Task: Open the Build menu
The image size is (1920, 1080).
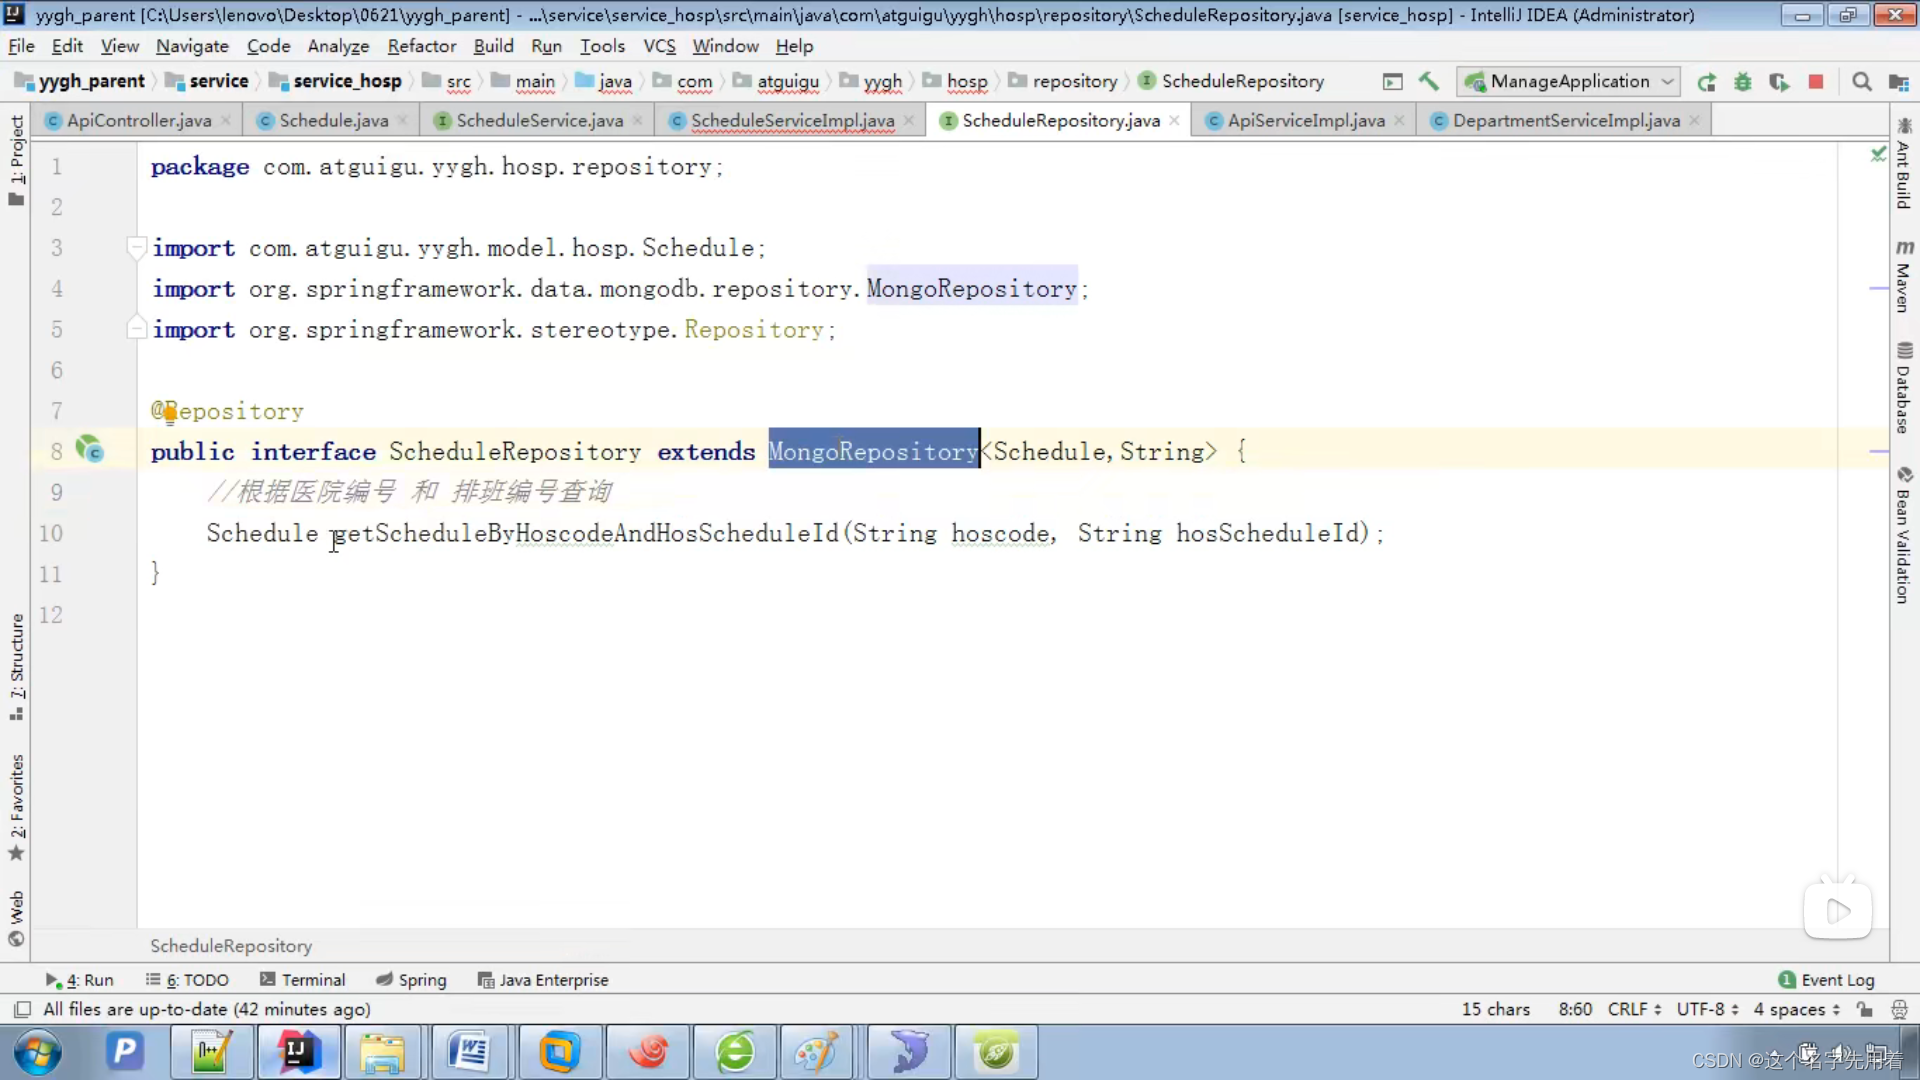Action: point(492,46)
